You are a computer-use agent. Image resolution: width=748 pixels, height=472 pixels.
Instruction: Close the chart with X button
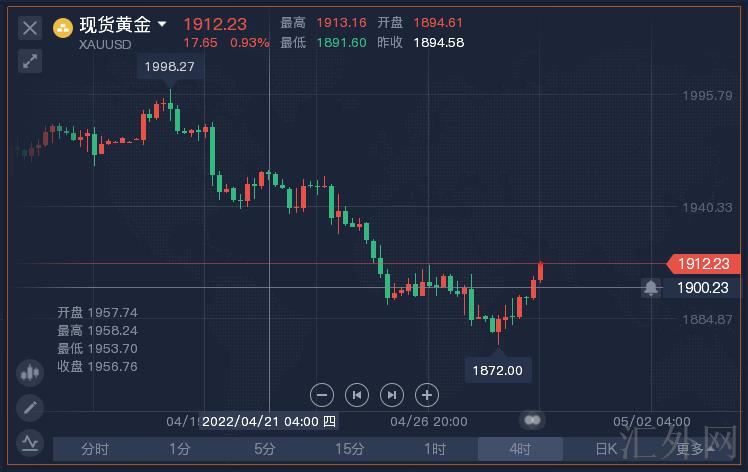coord(30,27)
